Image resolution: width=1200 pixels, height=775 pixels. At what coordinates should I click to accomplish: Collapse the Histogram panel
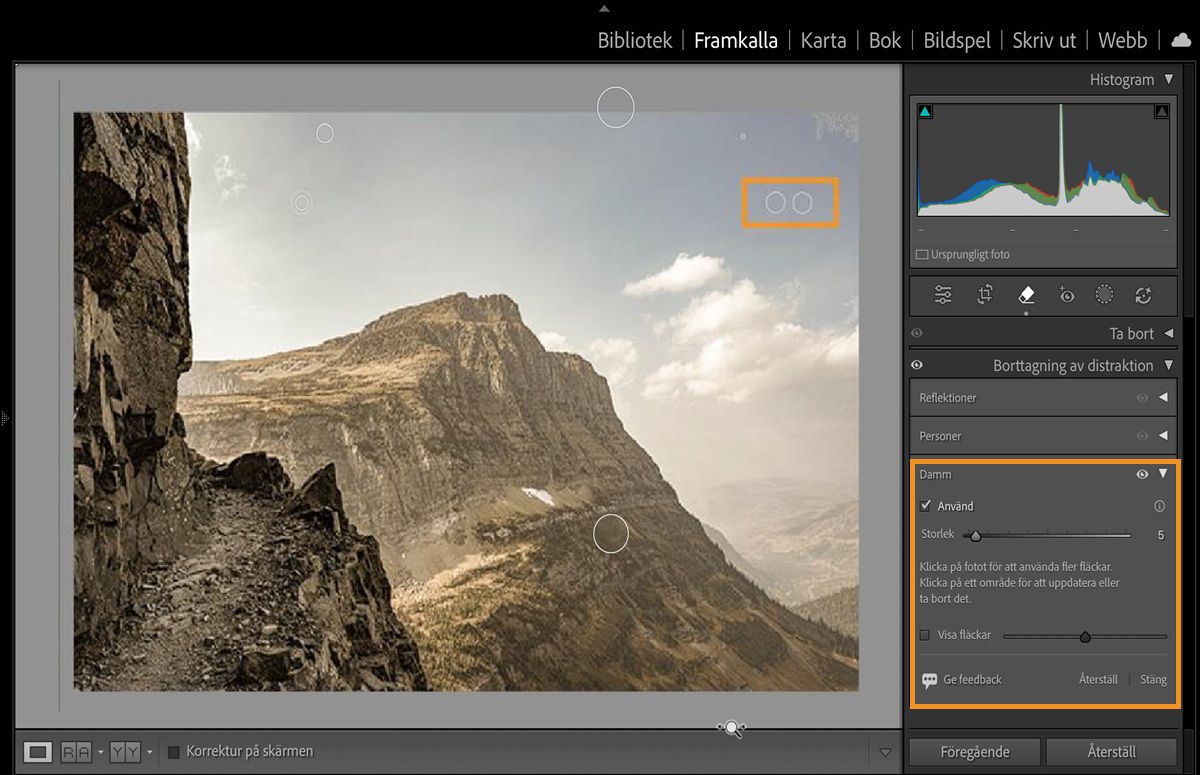1168,79
